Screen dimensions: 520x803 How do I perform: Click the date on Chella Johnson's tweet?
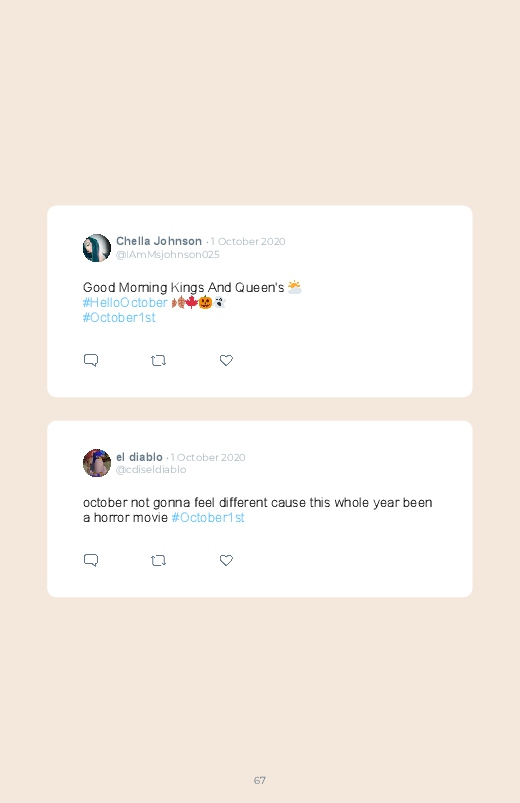point(248,241)
